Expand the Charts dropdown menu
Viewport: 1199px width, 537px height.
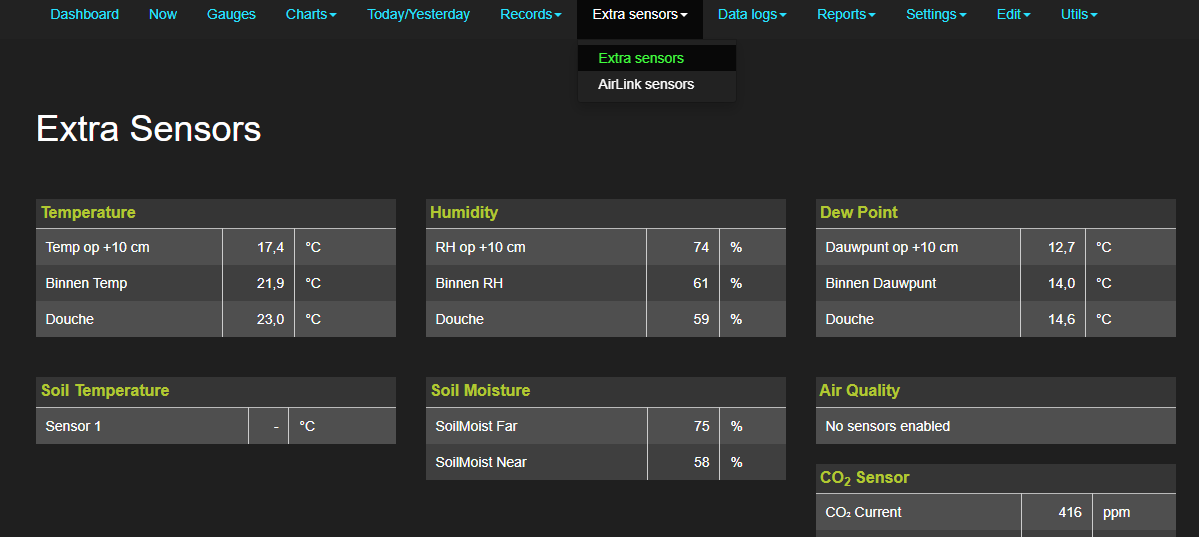coord(311,14)
